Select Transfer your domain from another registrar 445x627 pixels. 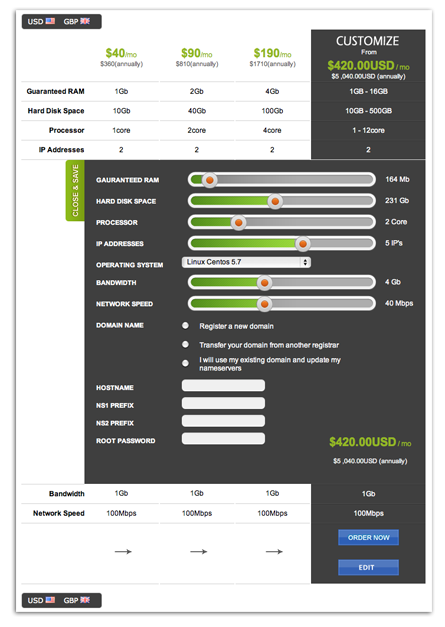[x=185, y=344]
